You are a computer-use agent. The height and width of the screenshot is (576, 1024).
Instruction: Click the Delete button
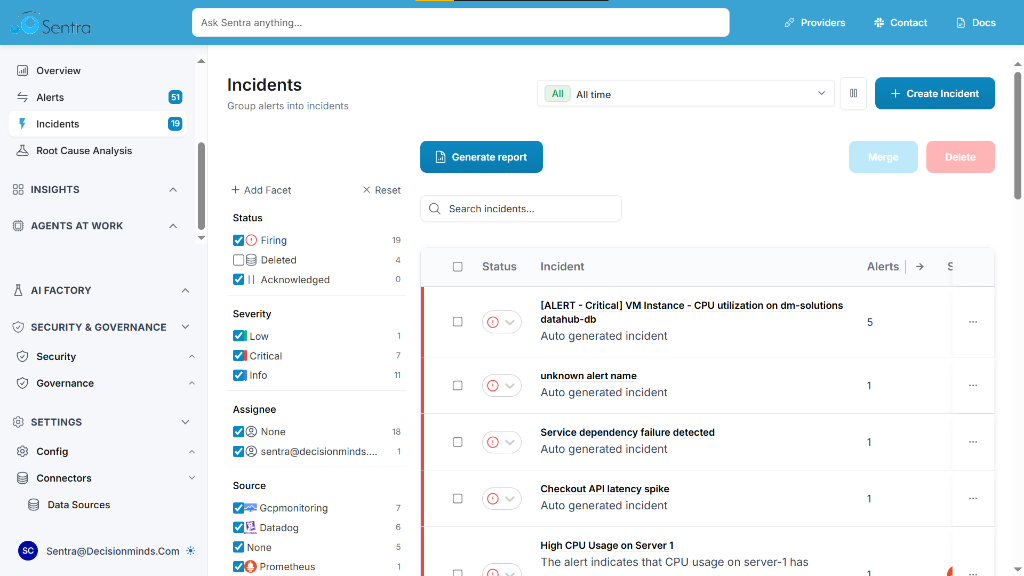[960, 157]
